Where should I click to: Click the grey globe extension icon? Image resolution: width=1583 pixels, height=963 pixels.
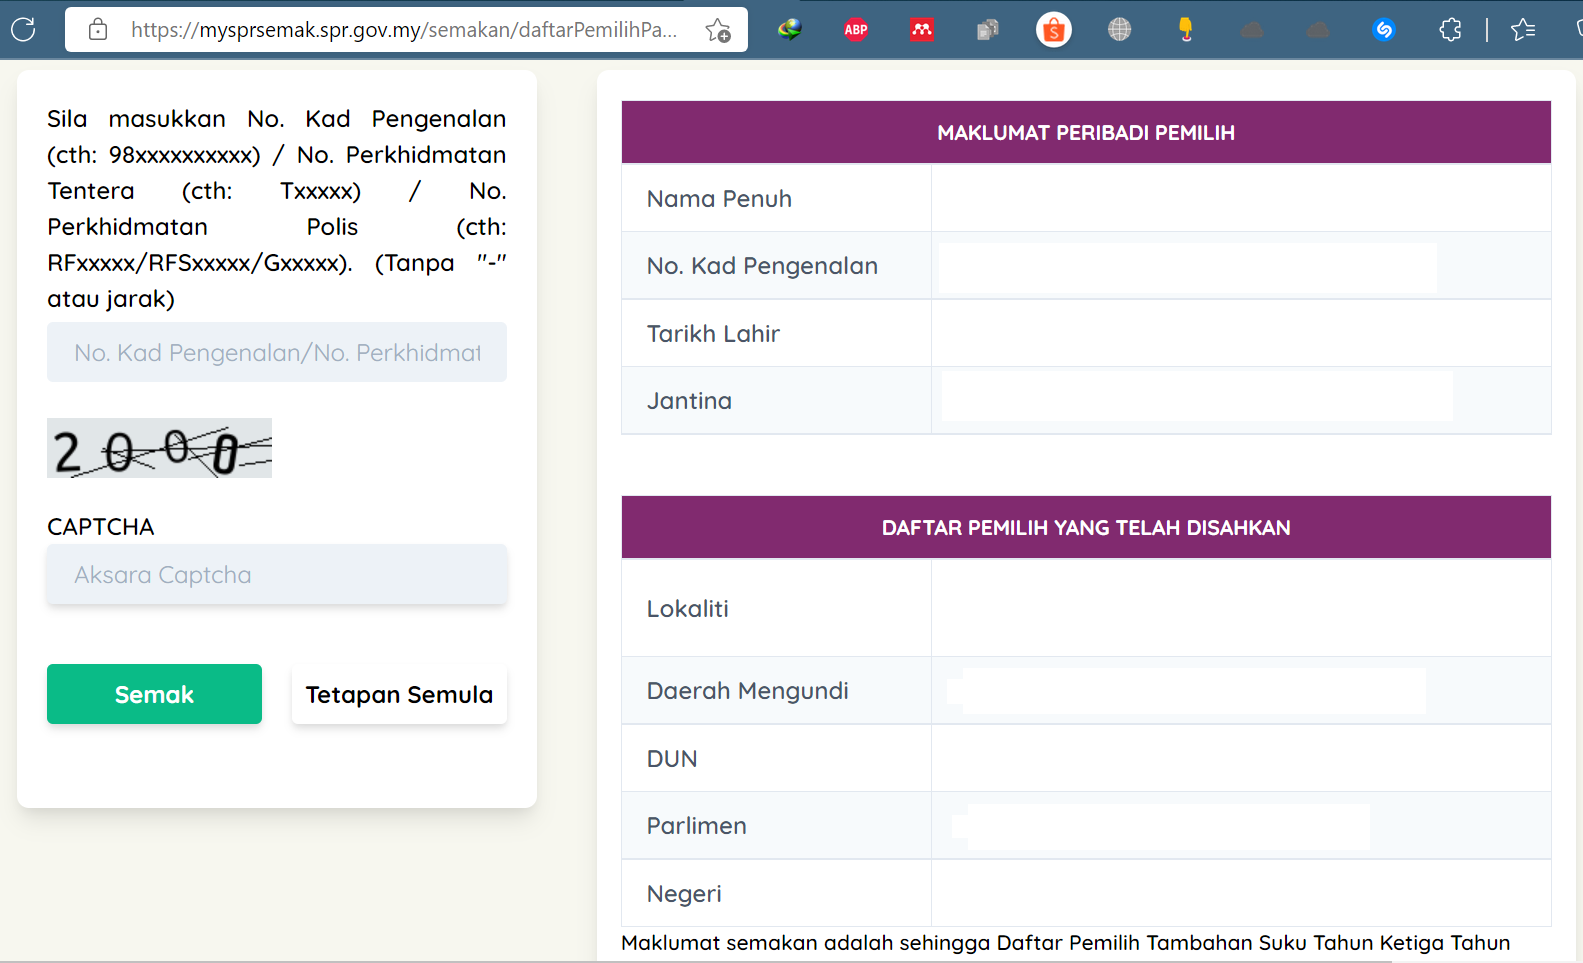click(x=1119, y=30)
